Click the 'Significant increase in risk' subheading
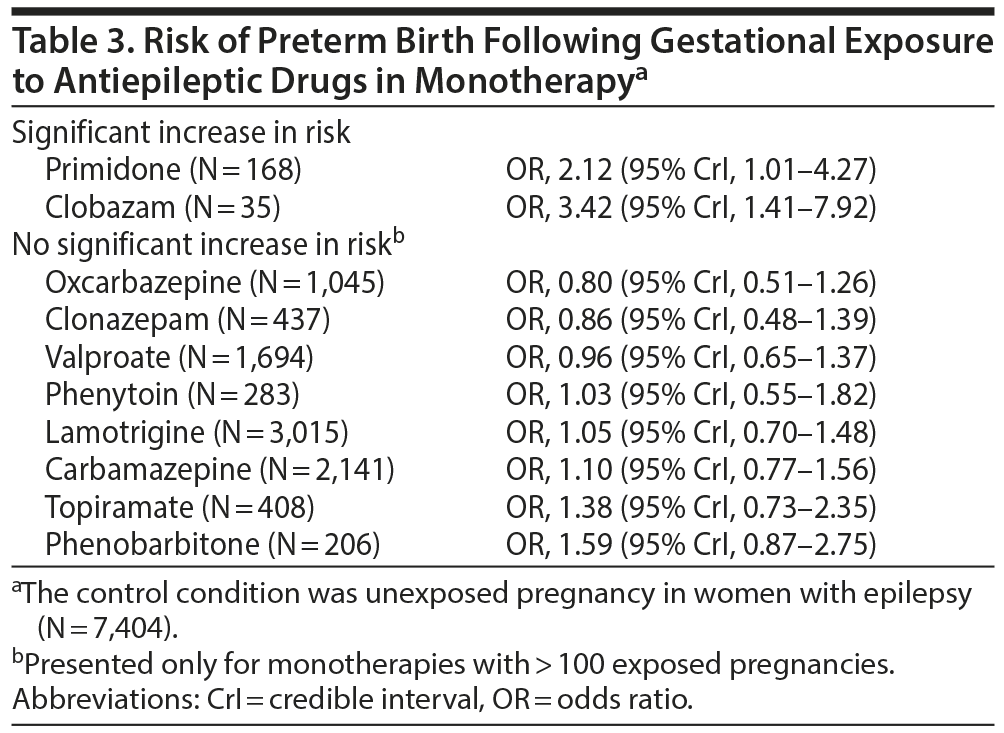Screen dimensions: 1004x733 [x=181, y=133]
